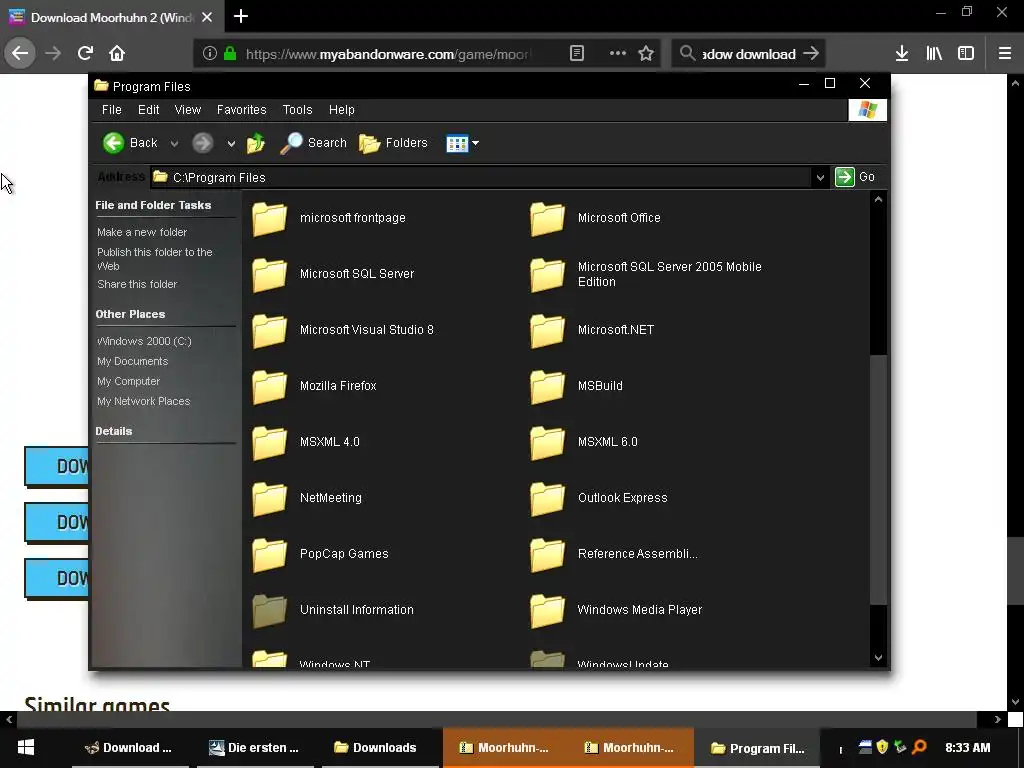
Task: Open the Back button history dropdown
Action: (x=174, y=144)
